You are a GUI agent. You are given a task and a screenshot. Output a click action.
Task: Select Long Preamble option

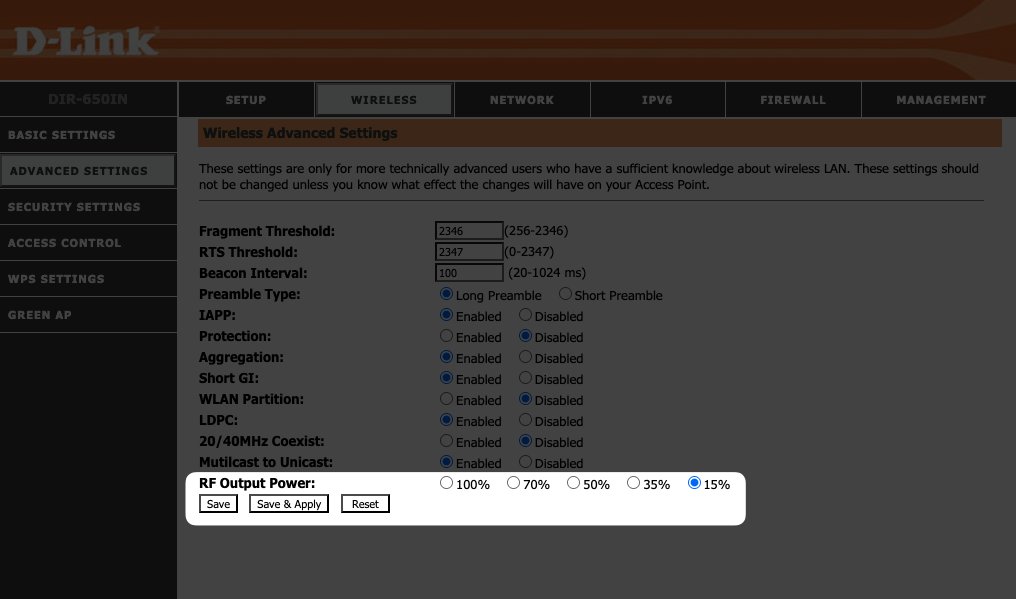click(x=446, y=294)
